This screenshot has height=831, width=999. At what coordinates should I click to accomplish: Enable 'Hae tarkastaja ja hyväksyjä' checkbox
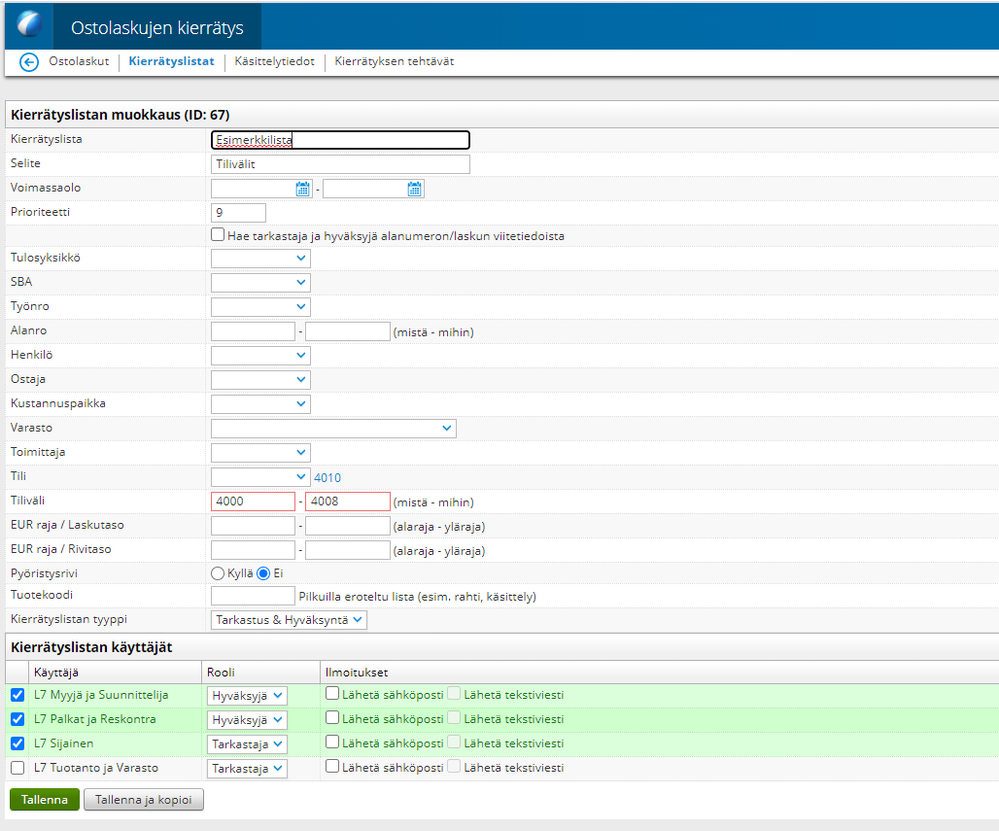click(218, 235)
